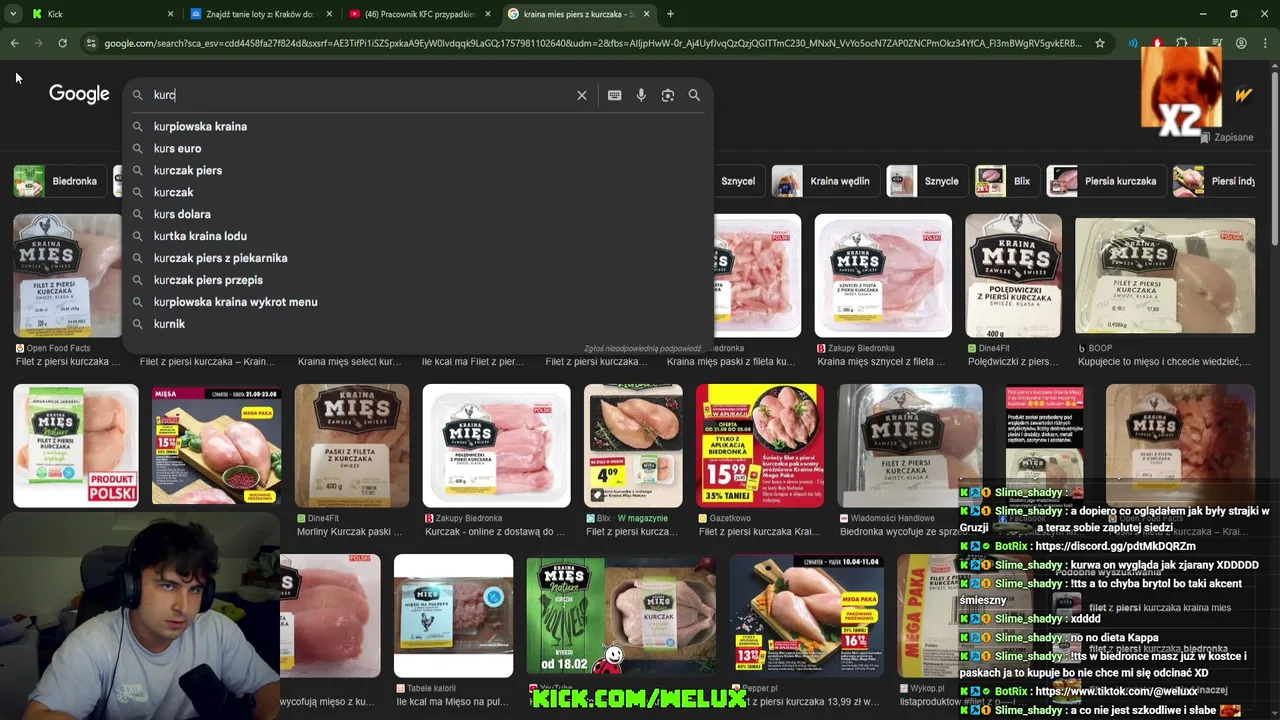
Task: Open the discord.gg link in chat
Action: (1115, 547)
